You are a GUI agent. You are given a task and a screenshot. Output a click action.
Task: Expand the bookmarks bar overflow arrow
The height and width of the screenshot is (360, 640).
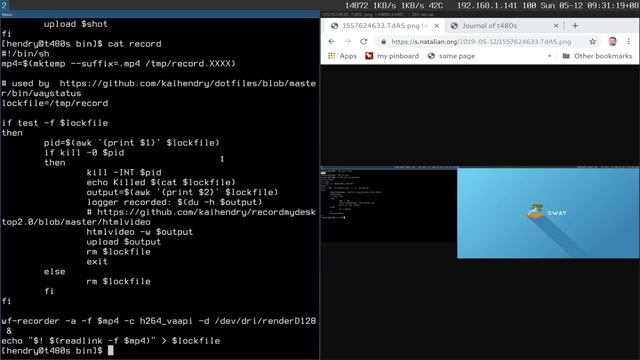click(x=550, y=56)
